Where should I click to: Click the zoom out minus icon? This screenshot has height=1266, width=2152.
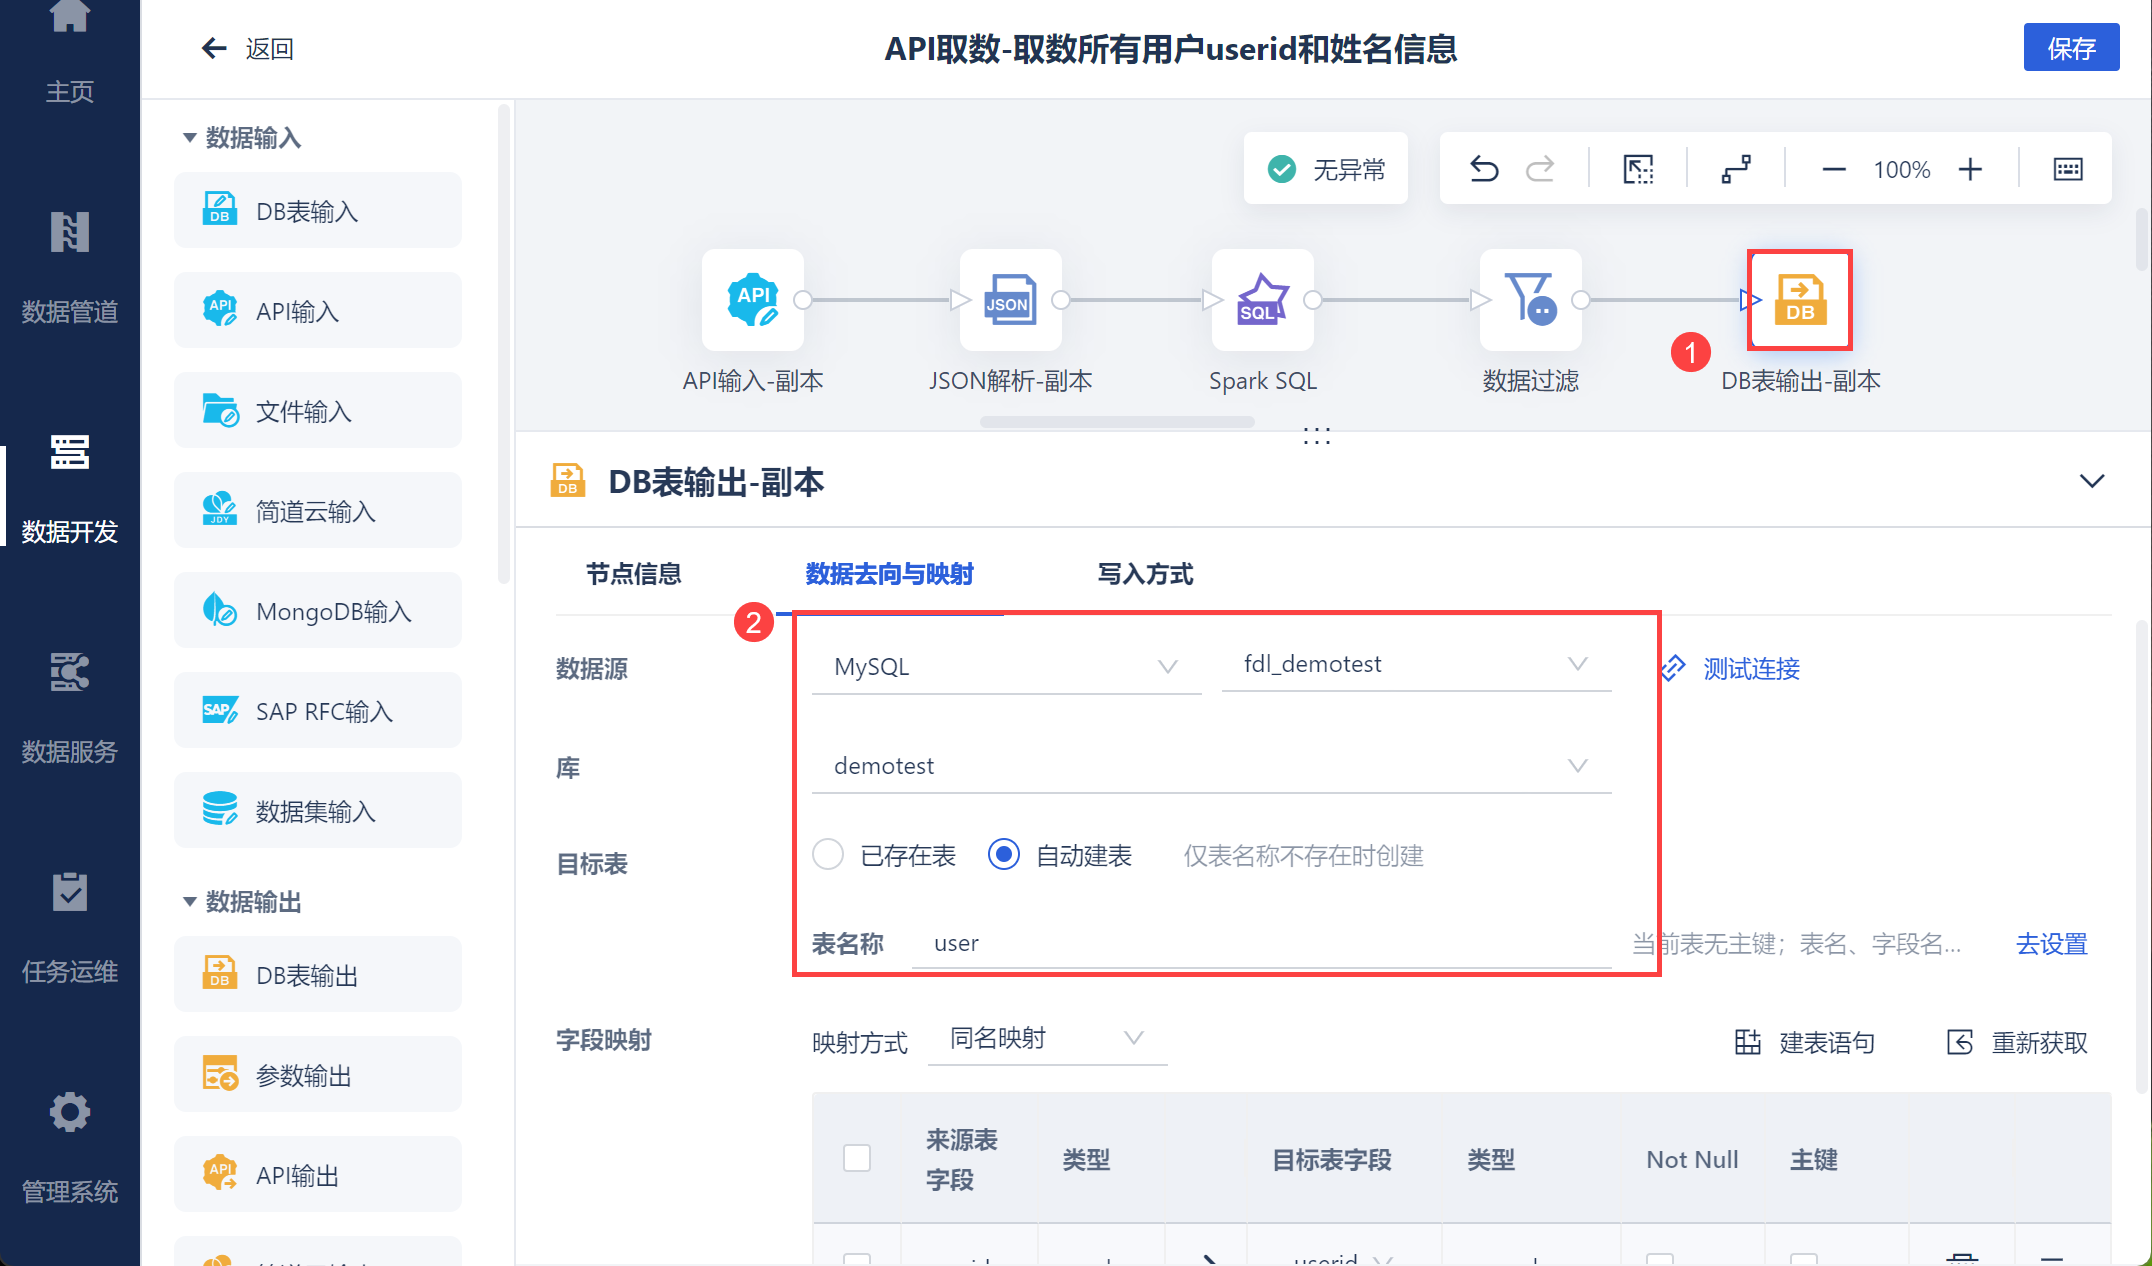(1833, 169)
